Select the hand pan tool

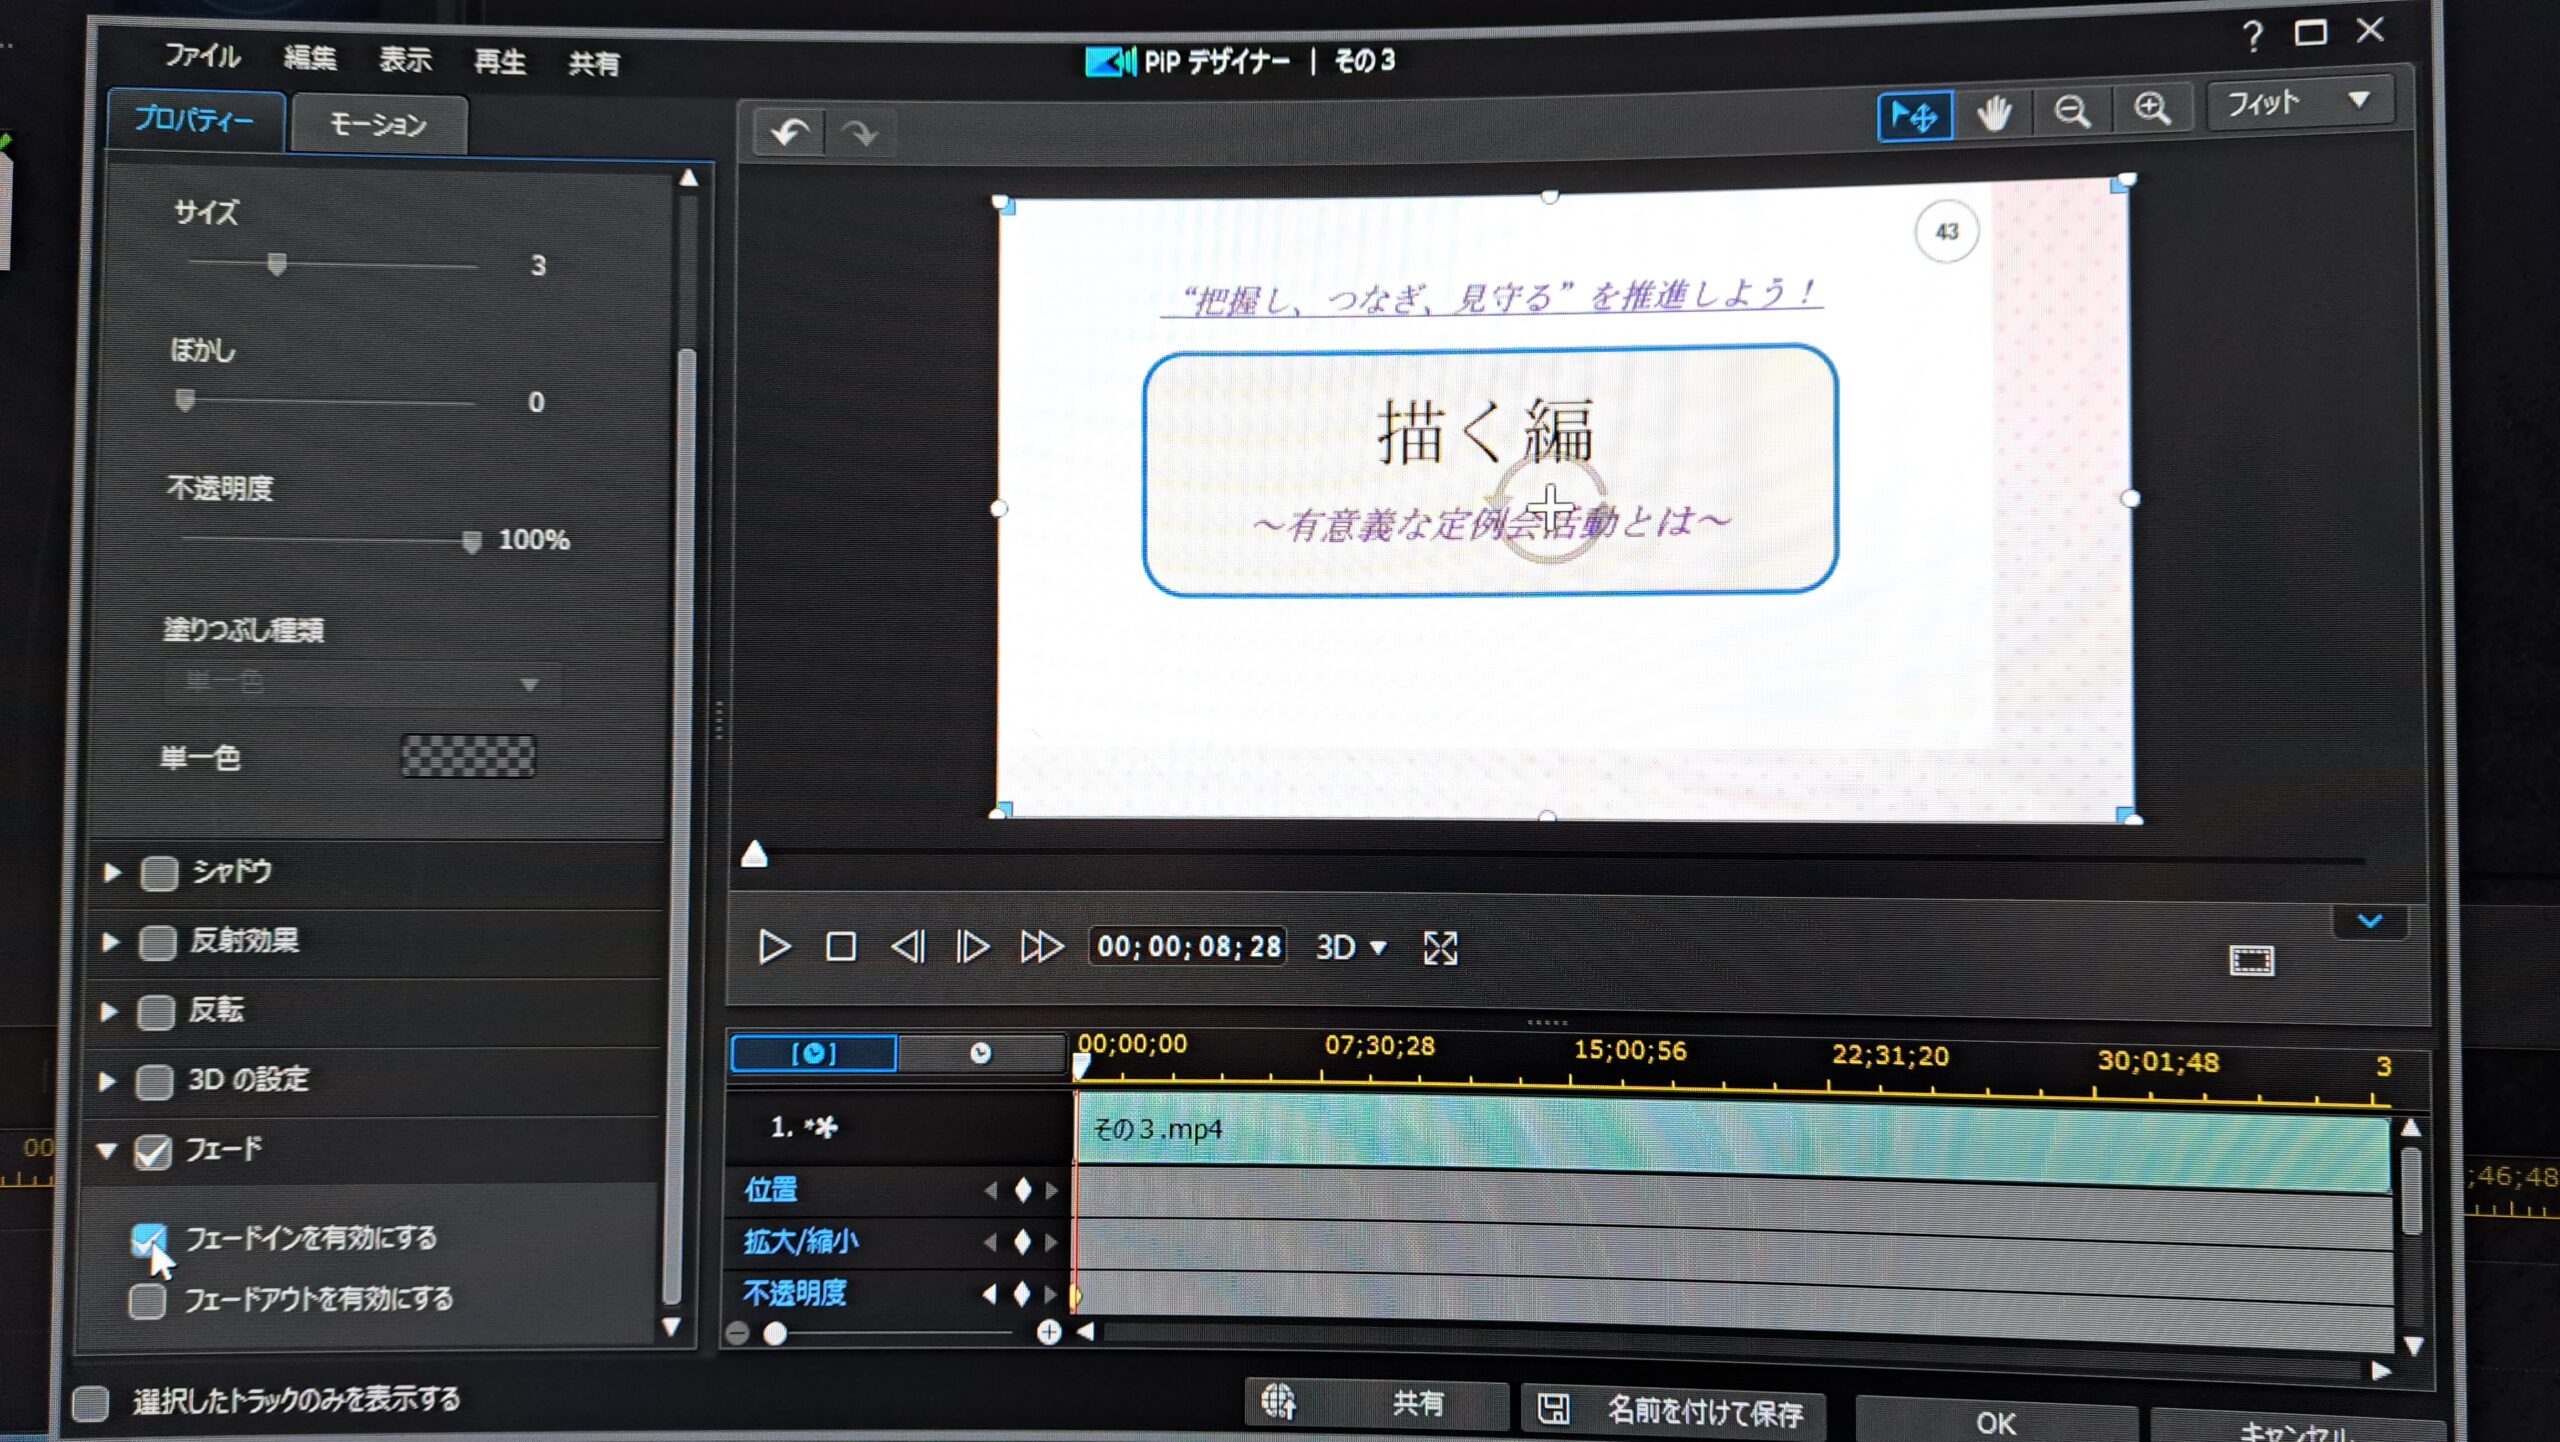[x=1994, y=113]
